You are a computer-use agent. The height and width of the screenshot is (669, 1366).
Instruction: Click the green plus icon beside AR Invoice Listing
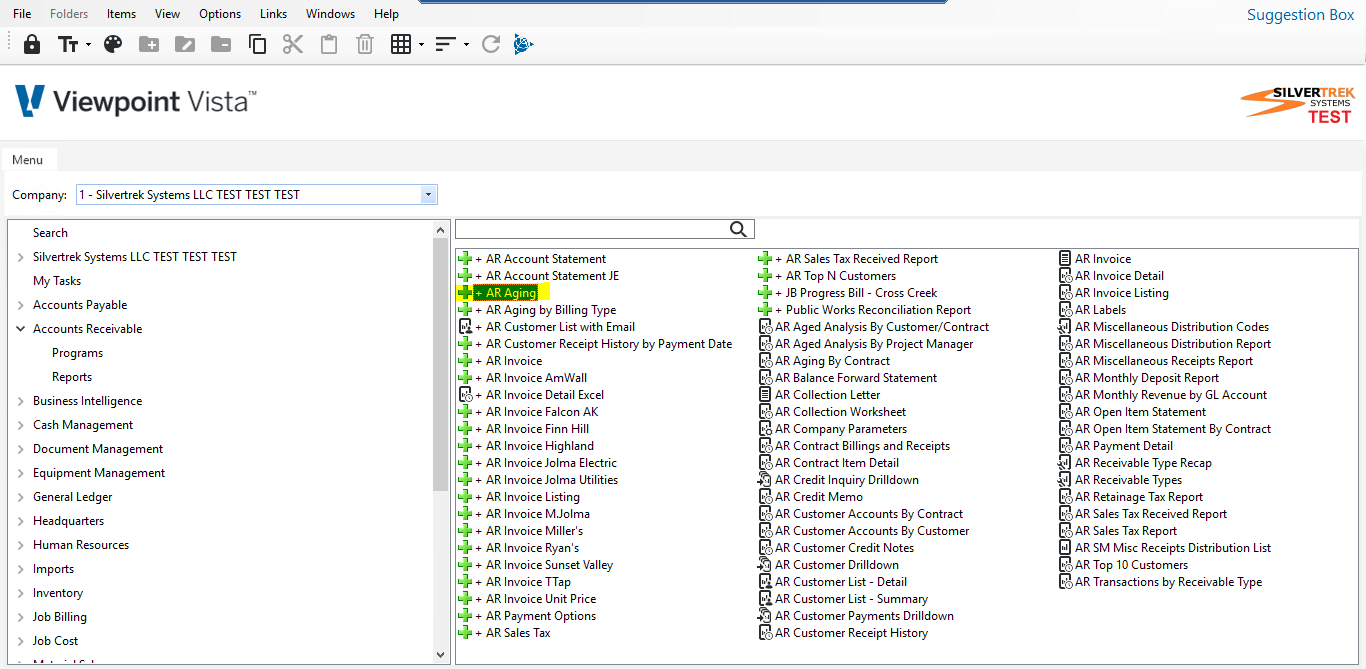pos(465,497)
